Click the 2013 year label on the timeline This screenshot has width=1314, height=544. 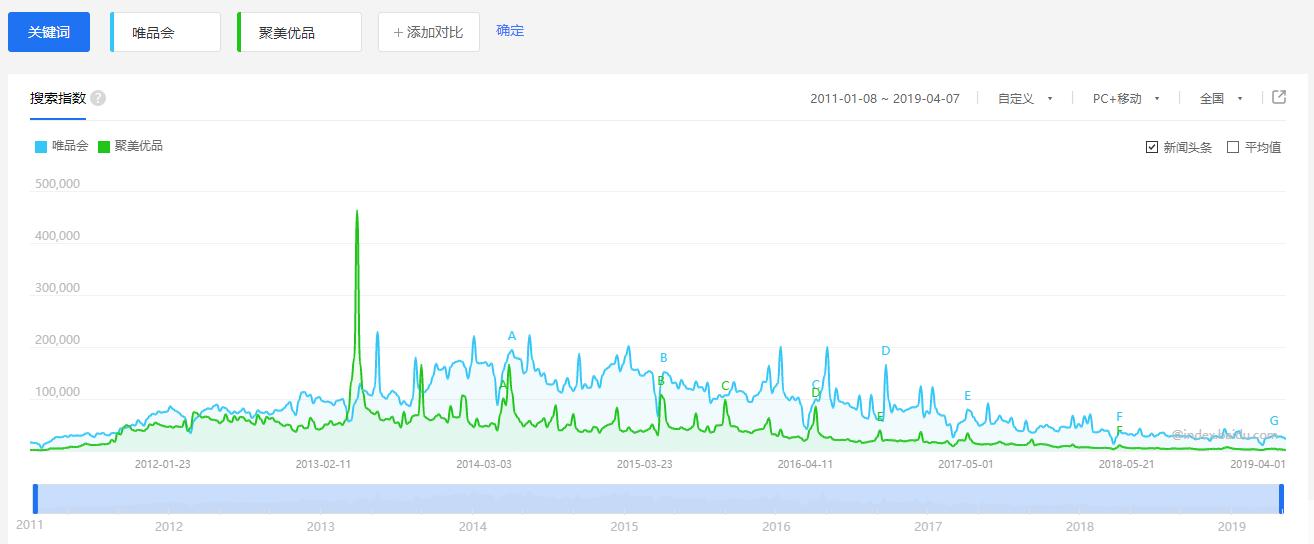[320, 526]
